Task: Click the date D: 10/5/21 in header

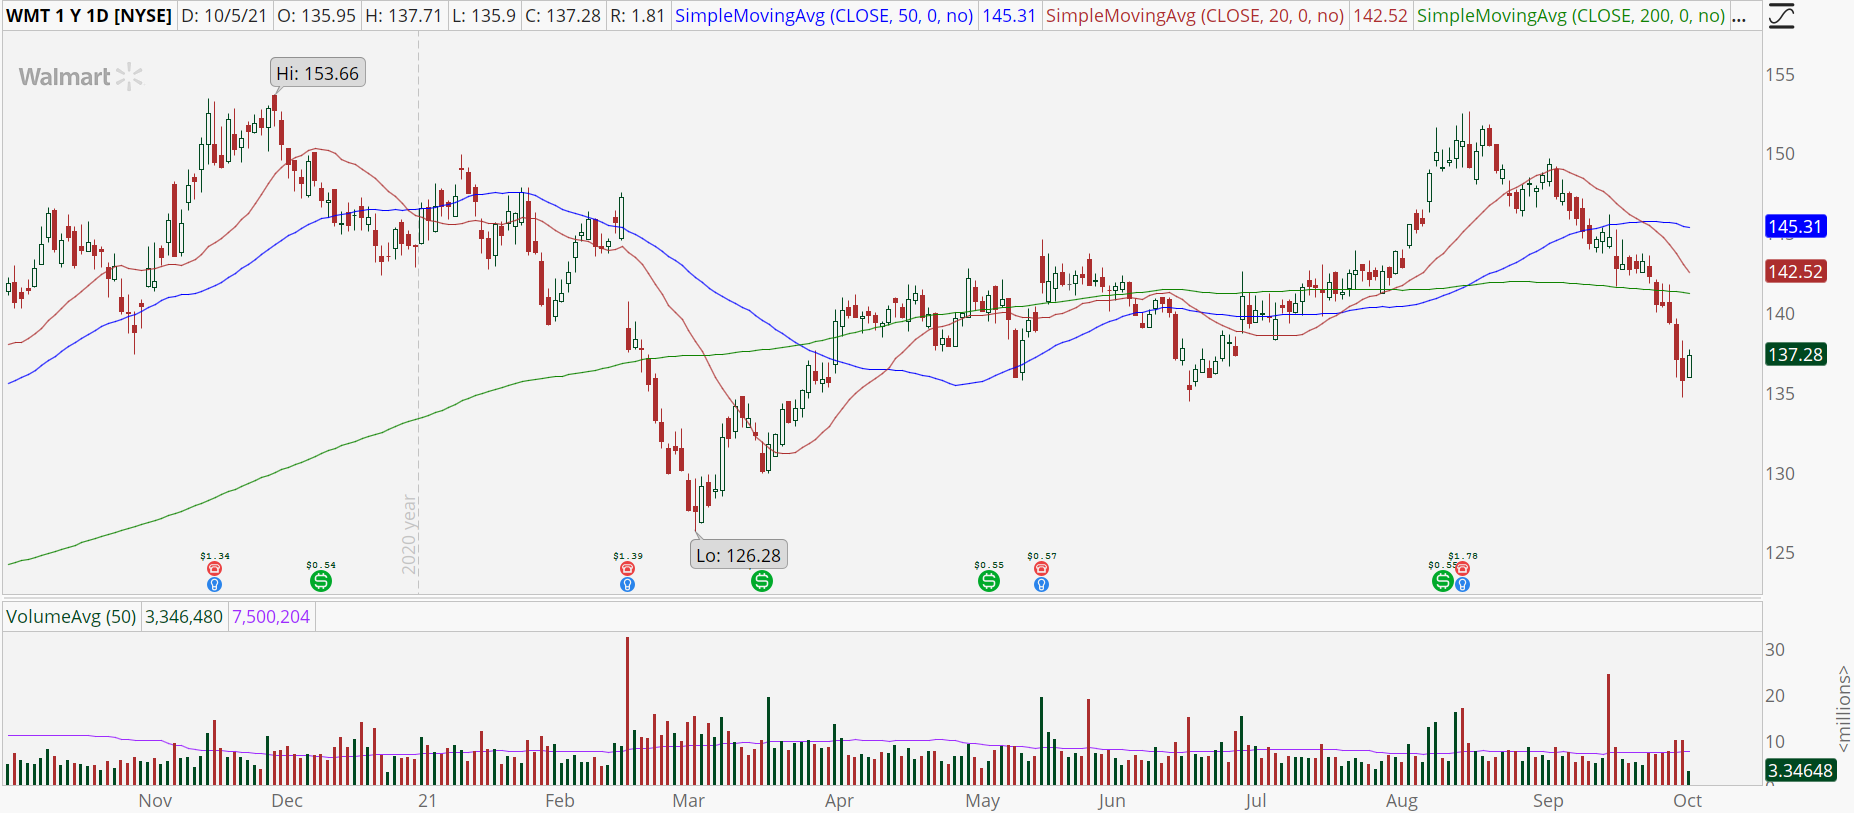Action: (224, 16)
